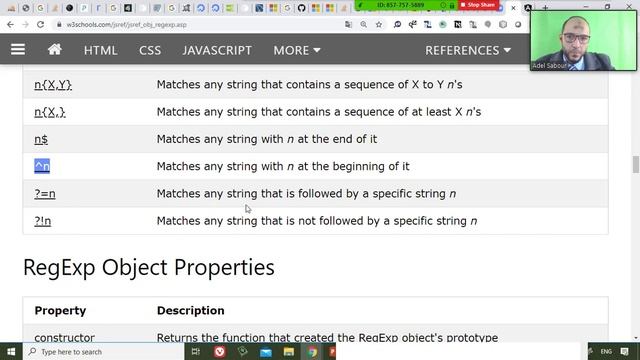
Task: Open the notification center icon
Action: click(624, 351)
